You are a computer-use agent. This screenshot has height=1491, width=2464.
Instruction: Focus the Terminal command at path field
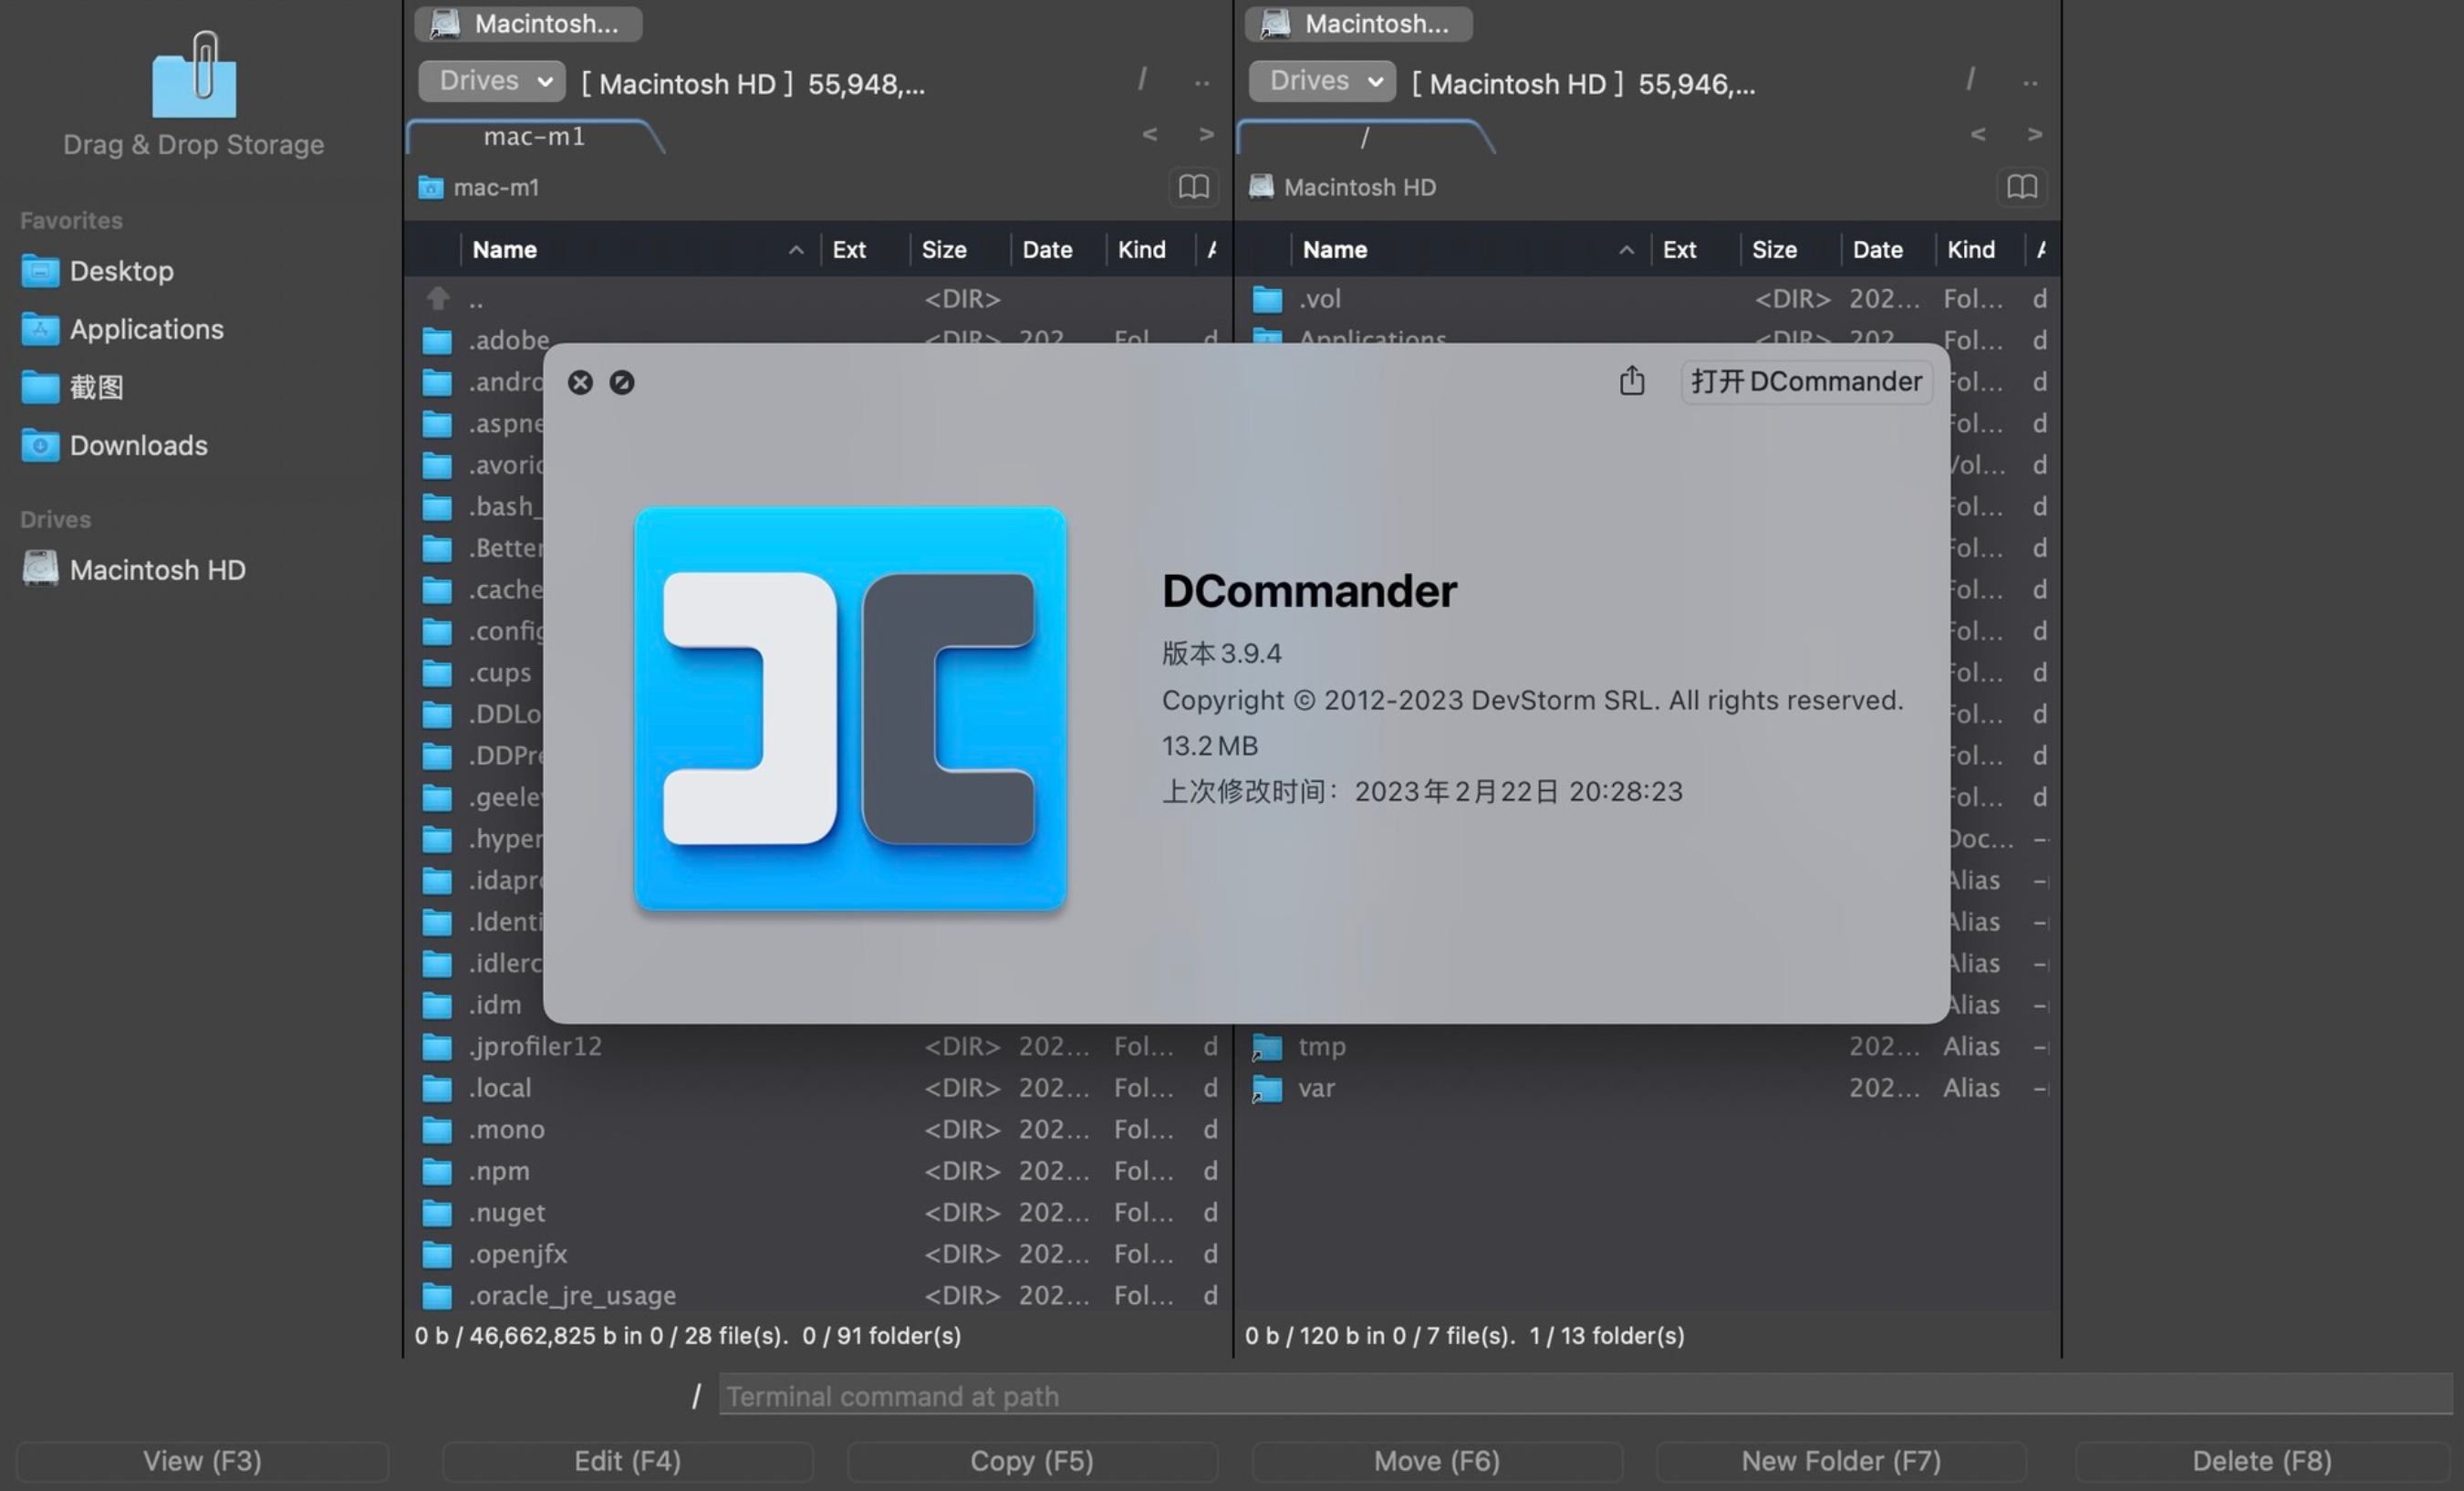pos(1586,1396)
